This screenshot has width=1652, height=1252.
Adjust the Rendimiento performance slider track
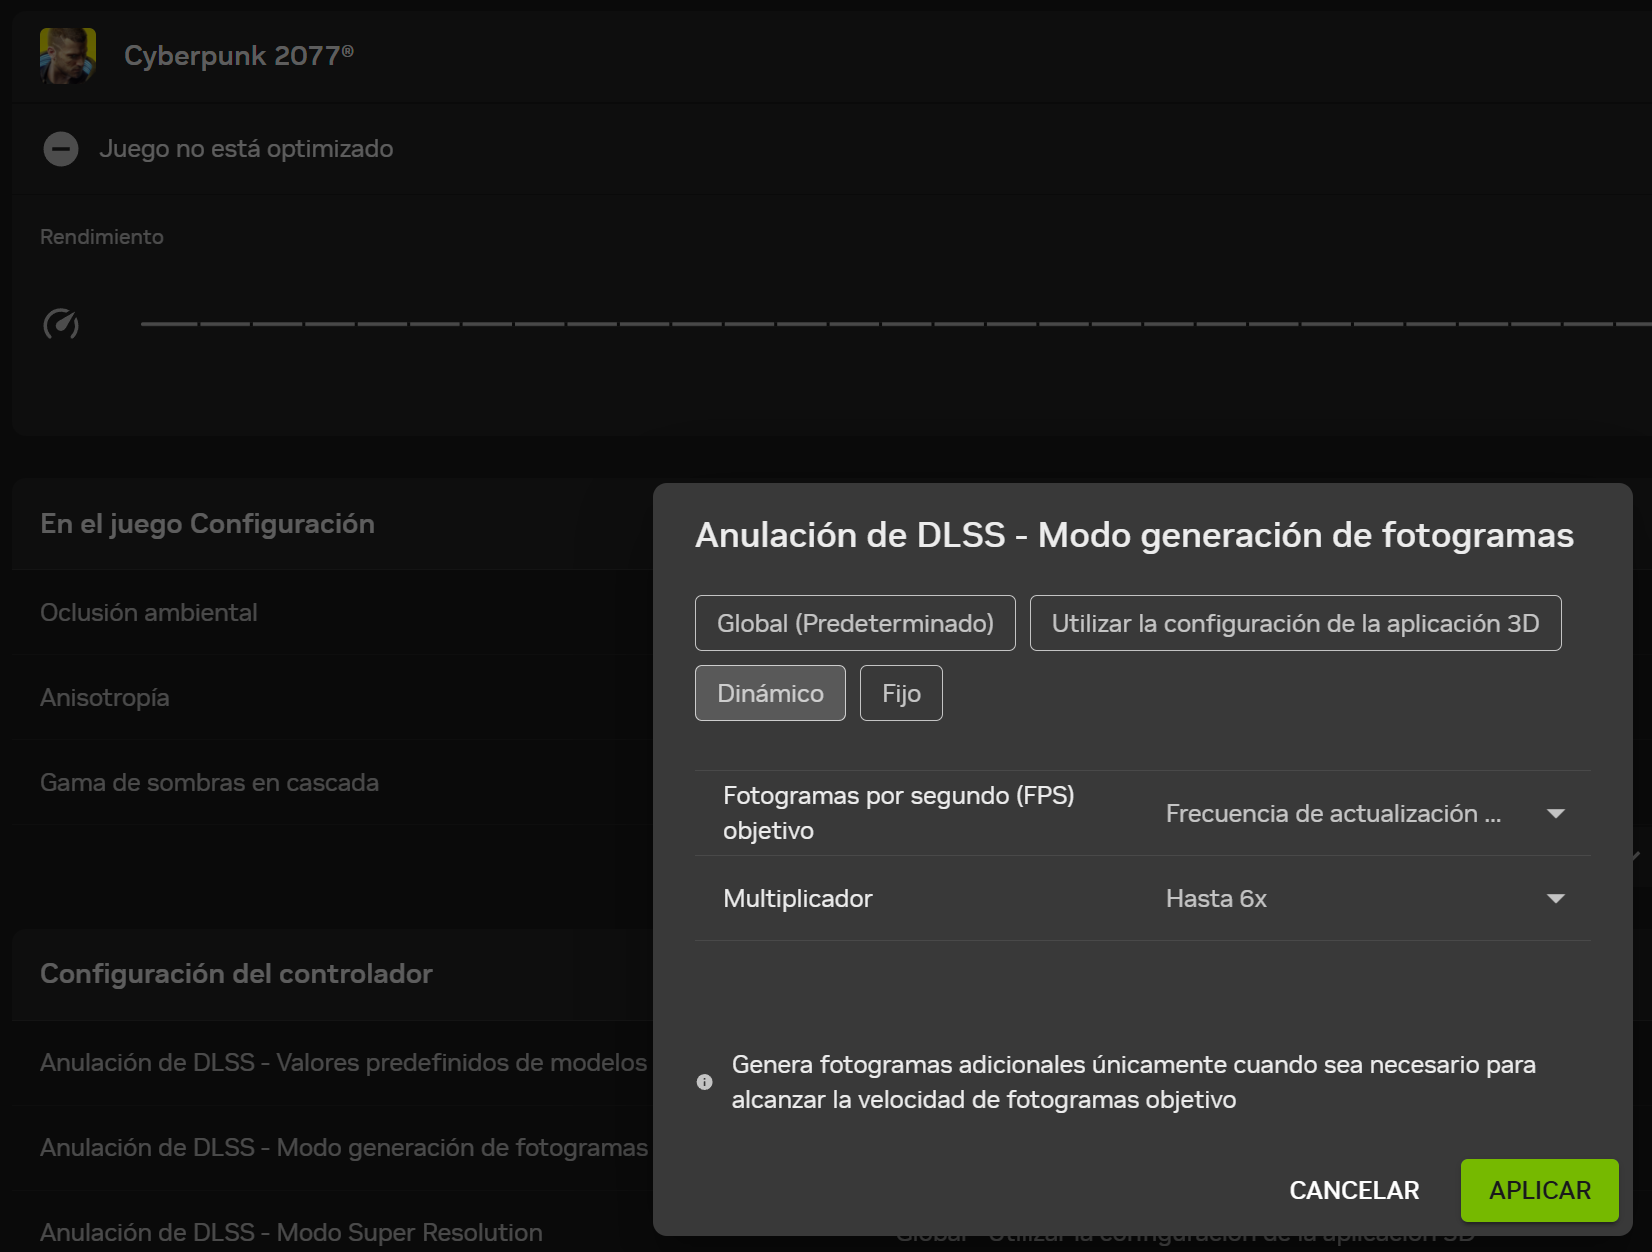[x=896, y=324]
